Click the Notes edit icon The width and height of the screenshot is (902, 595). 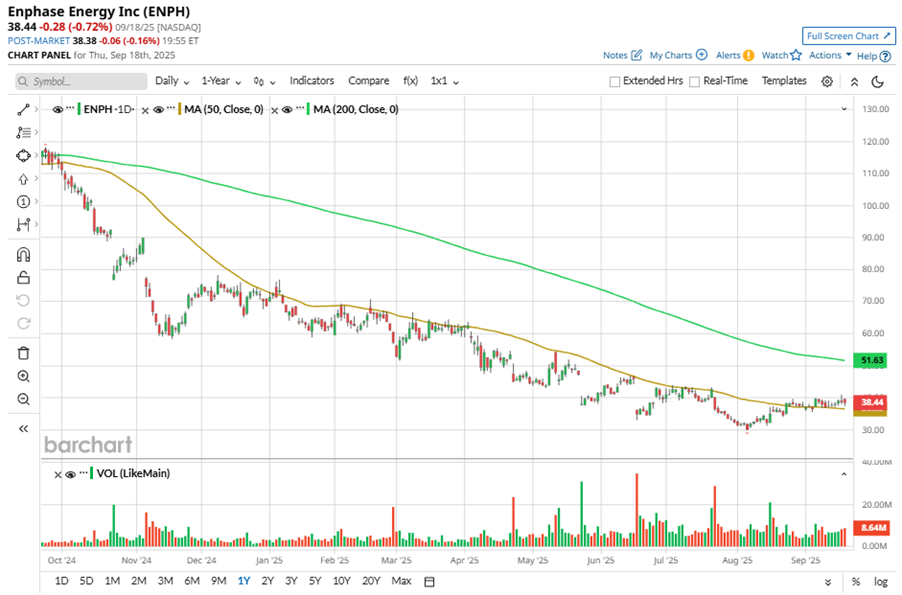pyautogui.click(x=636, y=55)
